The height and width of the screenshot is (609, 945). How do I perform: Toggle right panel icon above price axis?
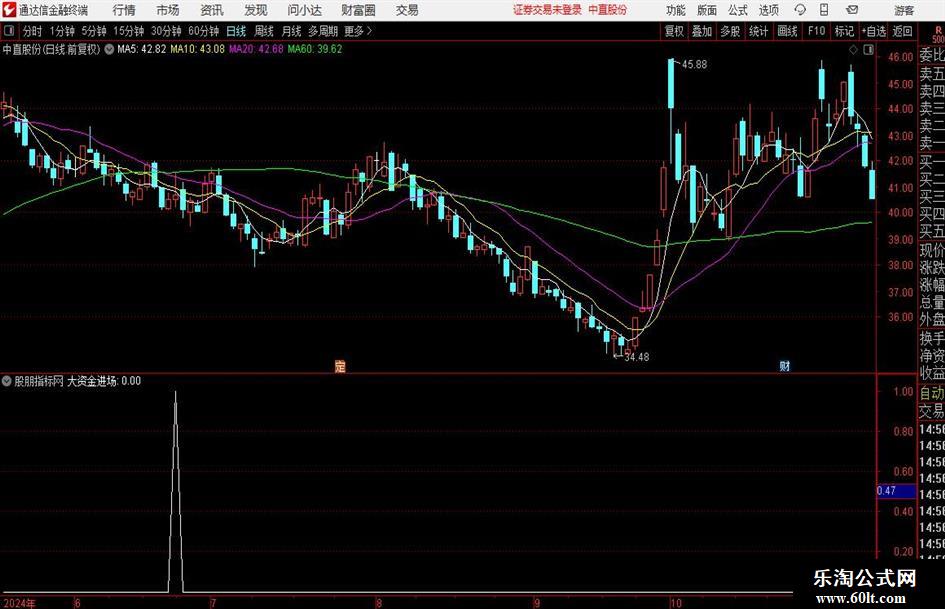coord(868,49)
